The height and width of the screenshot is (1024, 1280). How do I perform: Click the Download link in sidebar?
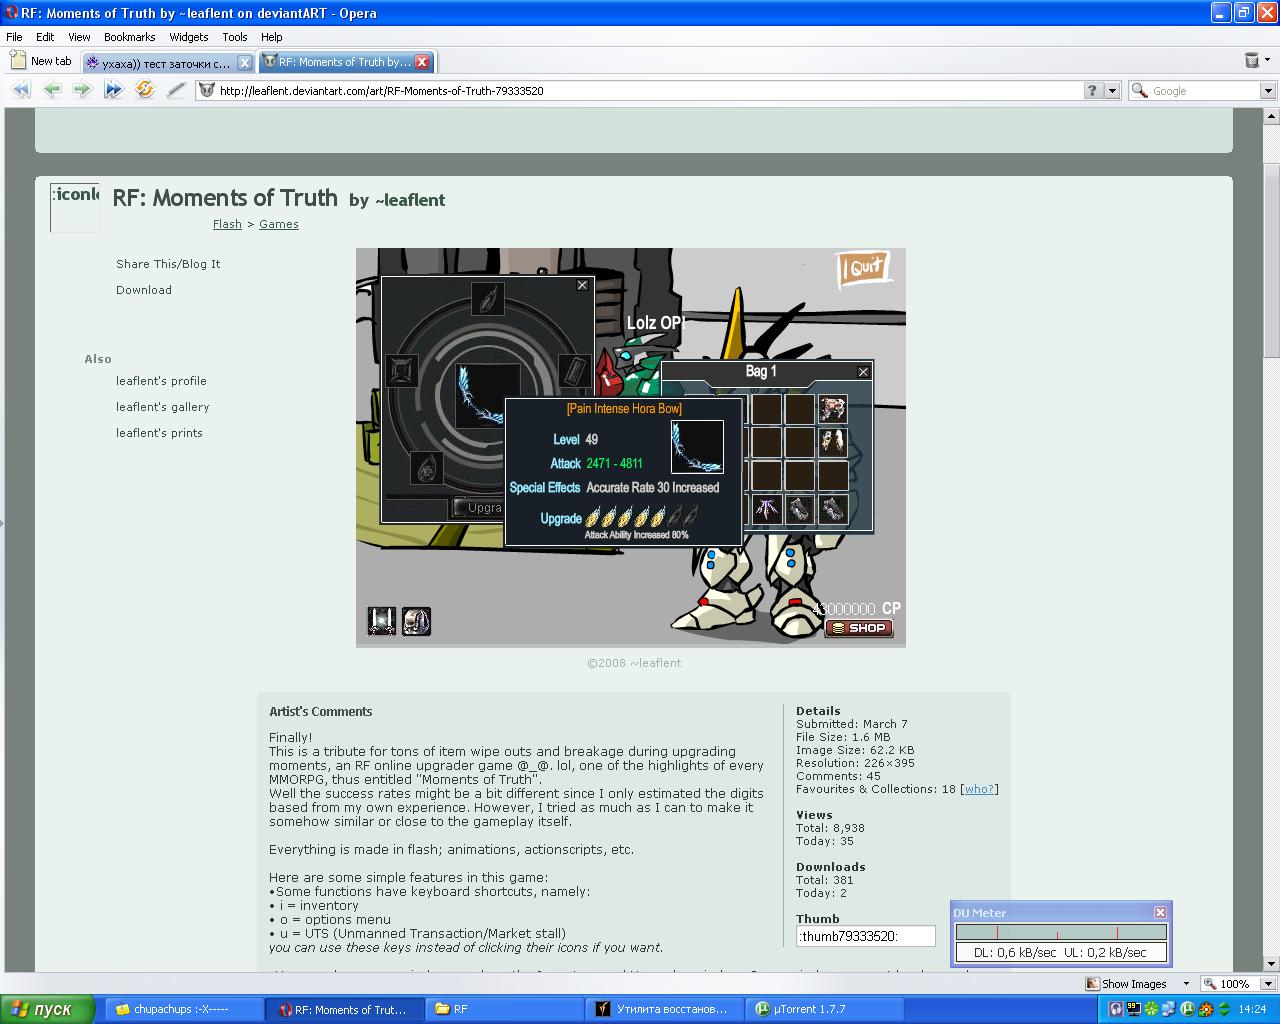pos(144,290)
